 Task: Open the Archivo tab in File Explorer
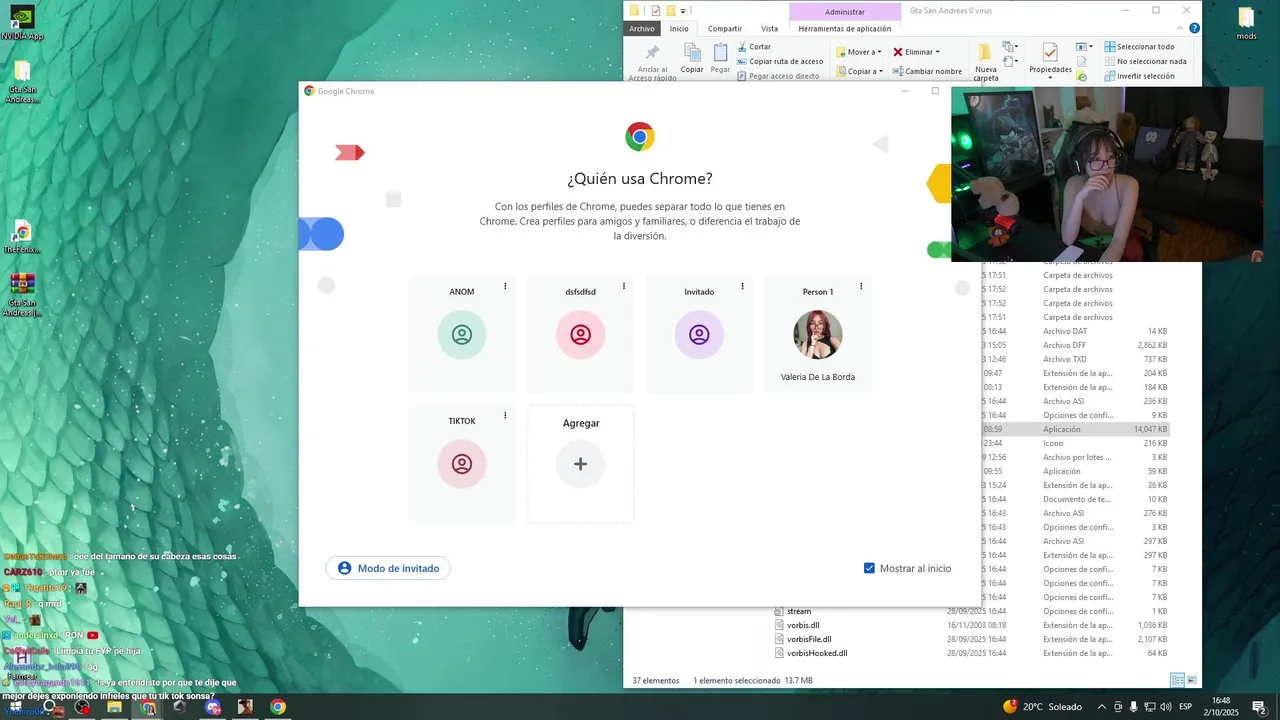[x=641, y=29]
